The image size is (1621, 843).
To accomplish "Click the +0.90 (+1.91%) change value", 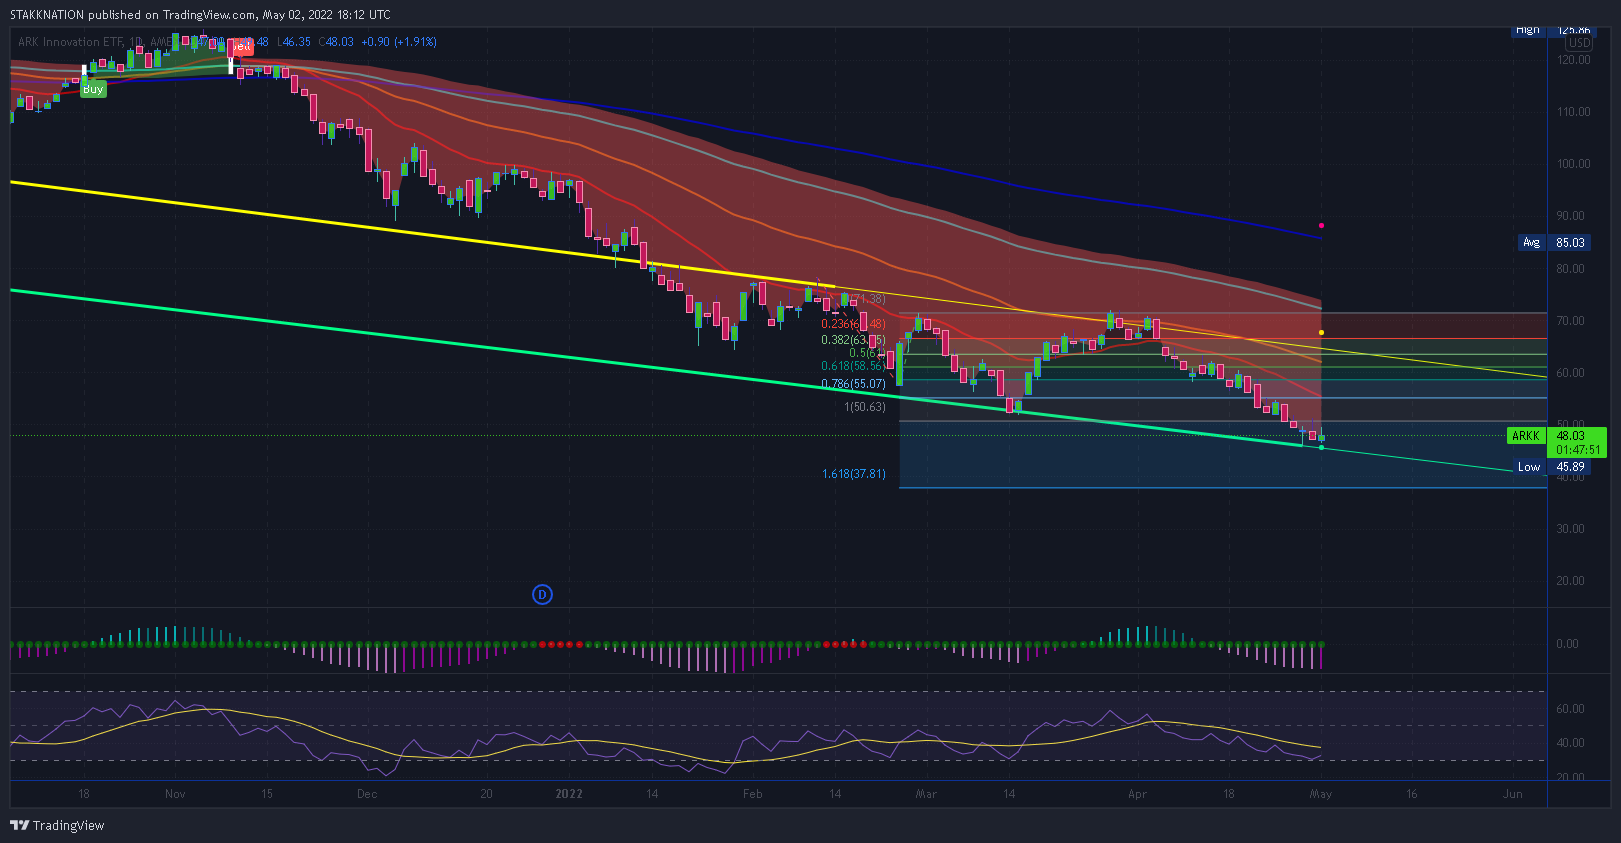I will [399, 42].
